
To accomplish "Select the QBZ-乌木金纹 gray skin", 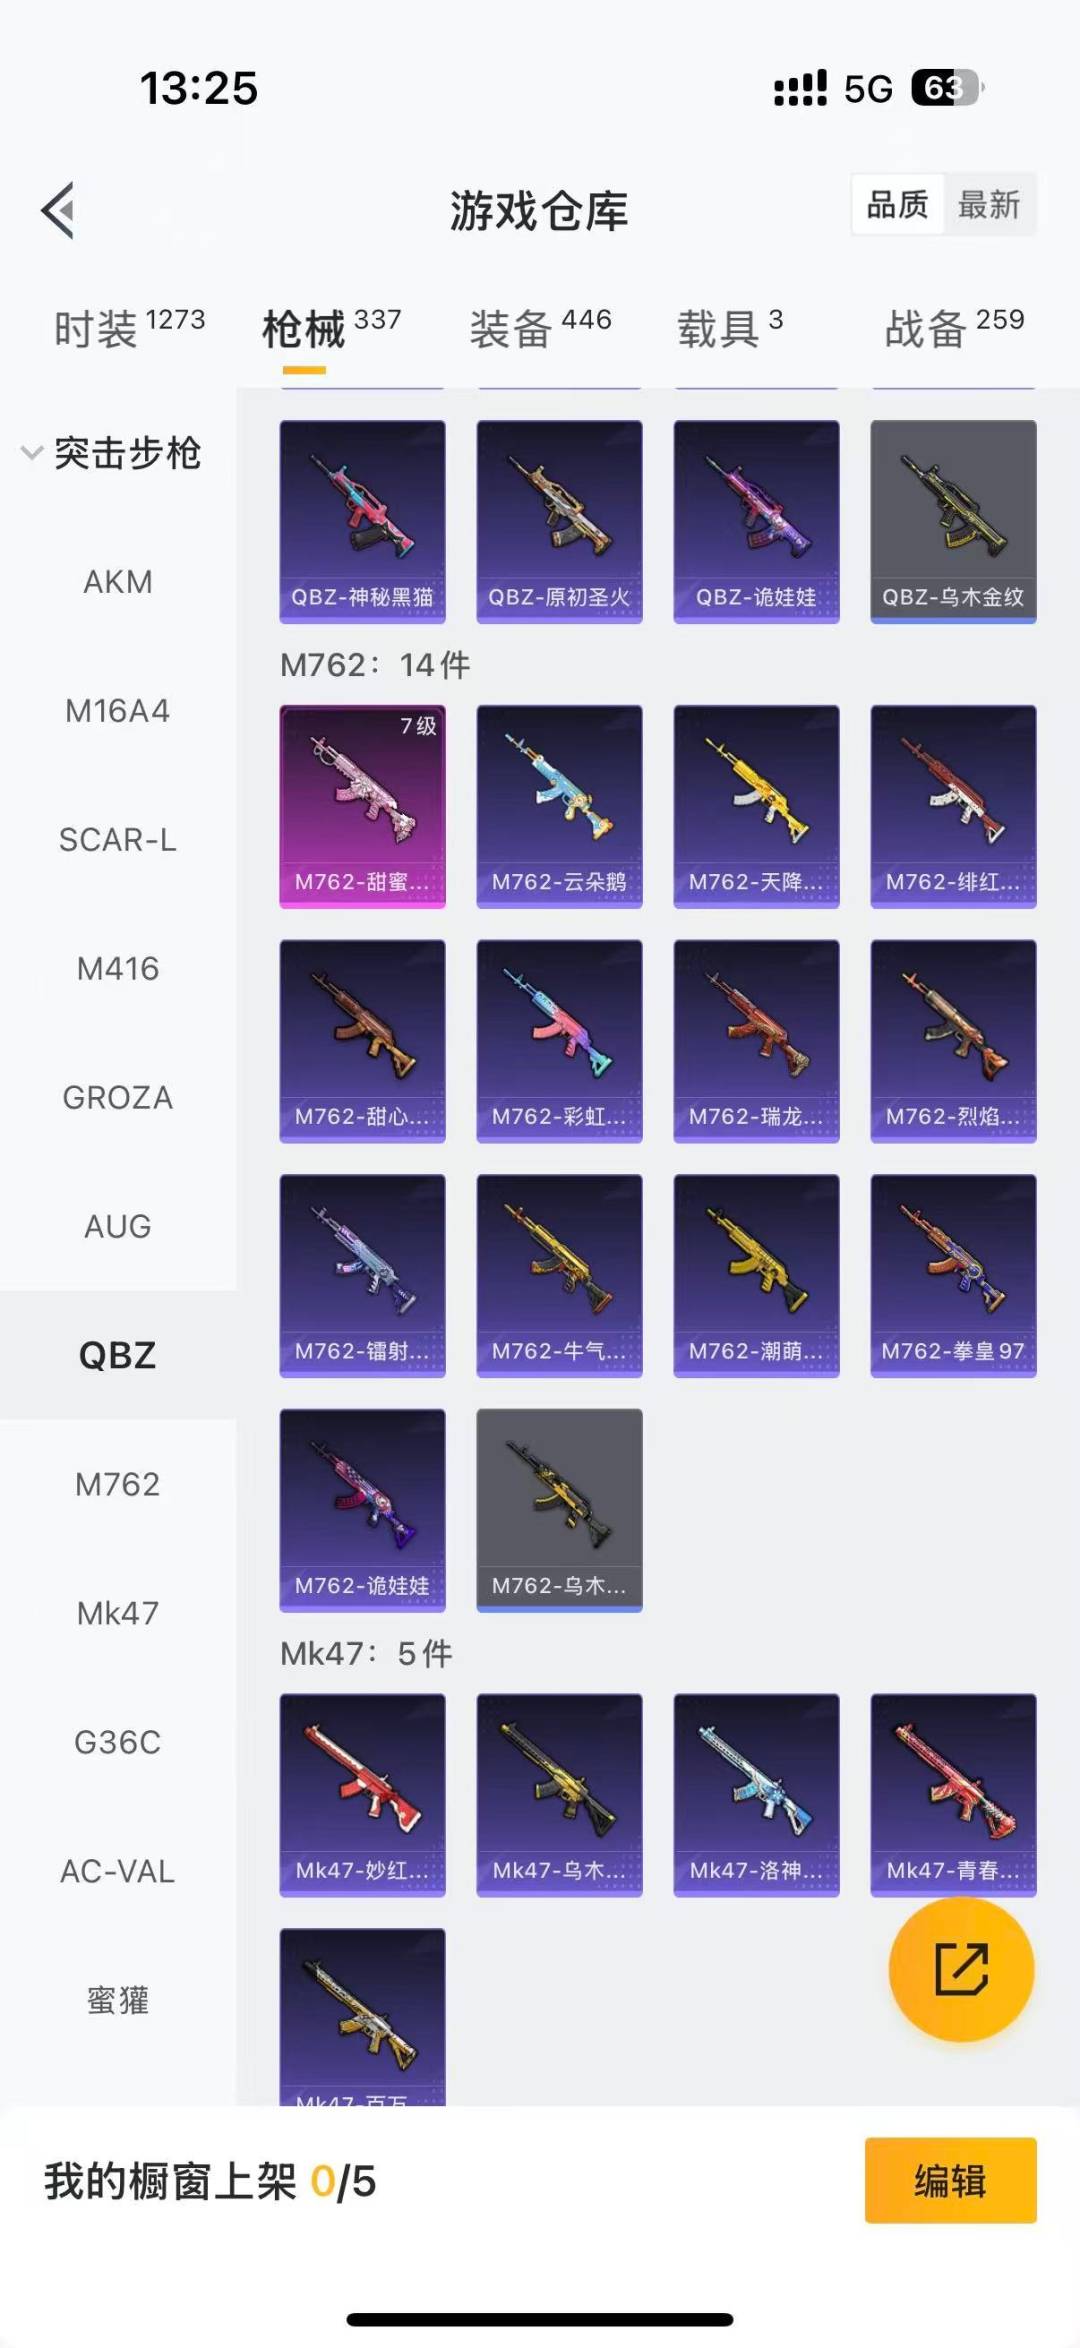I will coord(953,521).
